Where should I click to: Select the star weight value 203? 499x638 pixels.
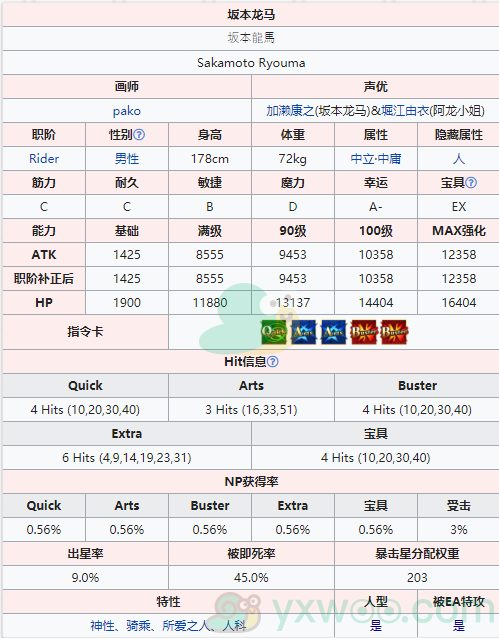[x=417, y=578]
